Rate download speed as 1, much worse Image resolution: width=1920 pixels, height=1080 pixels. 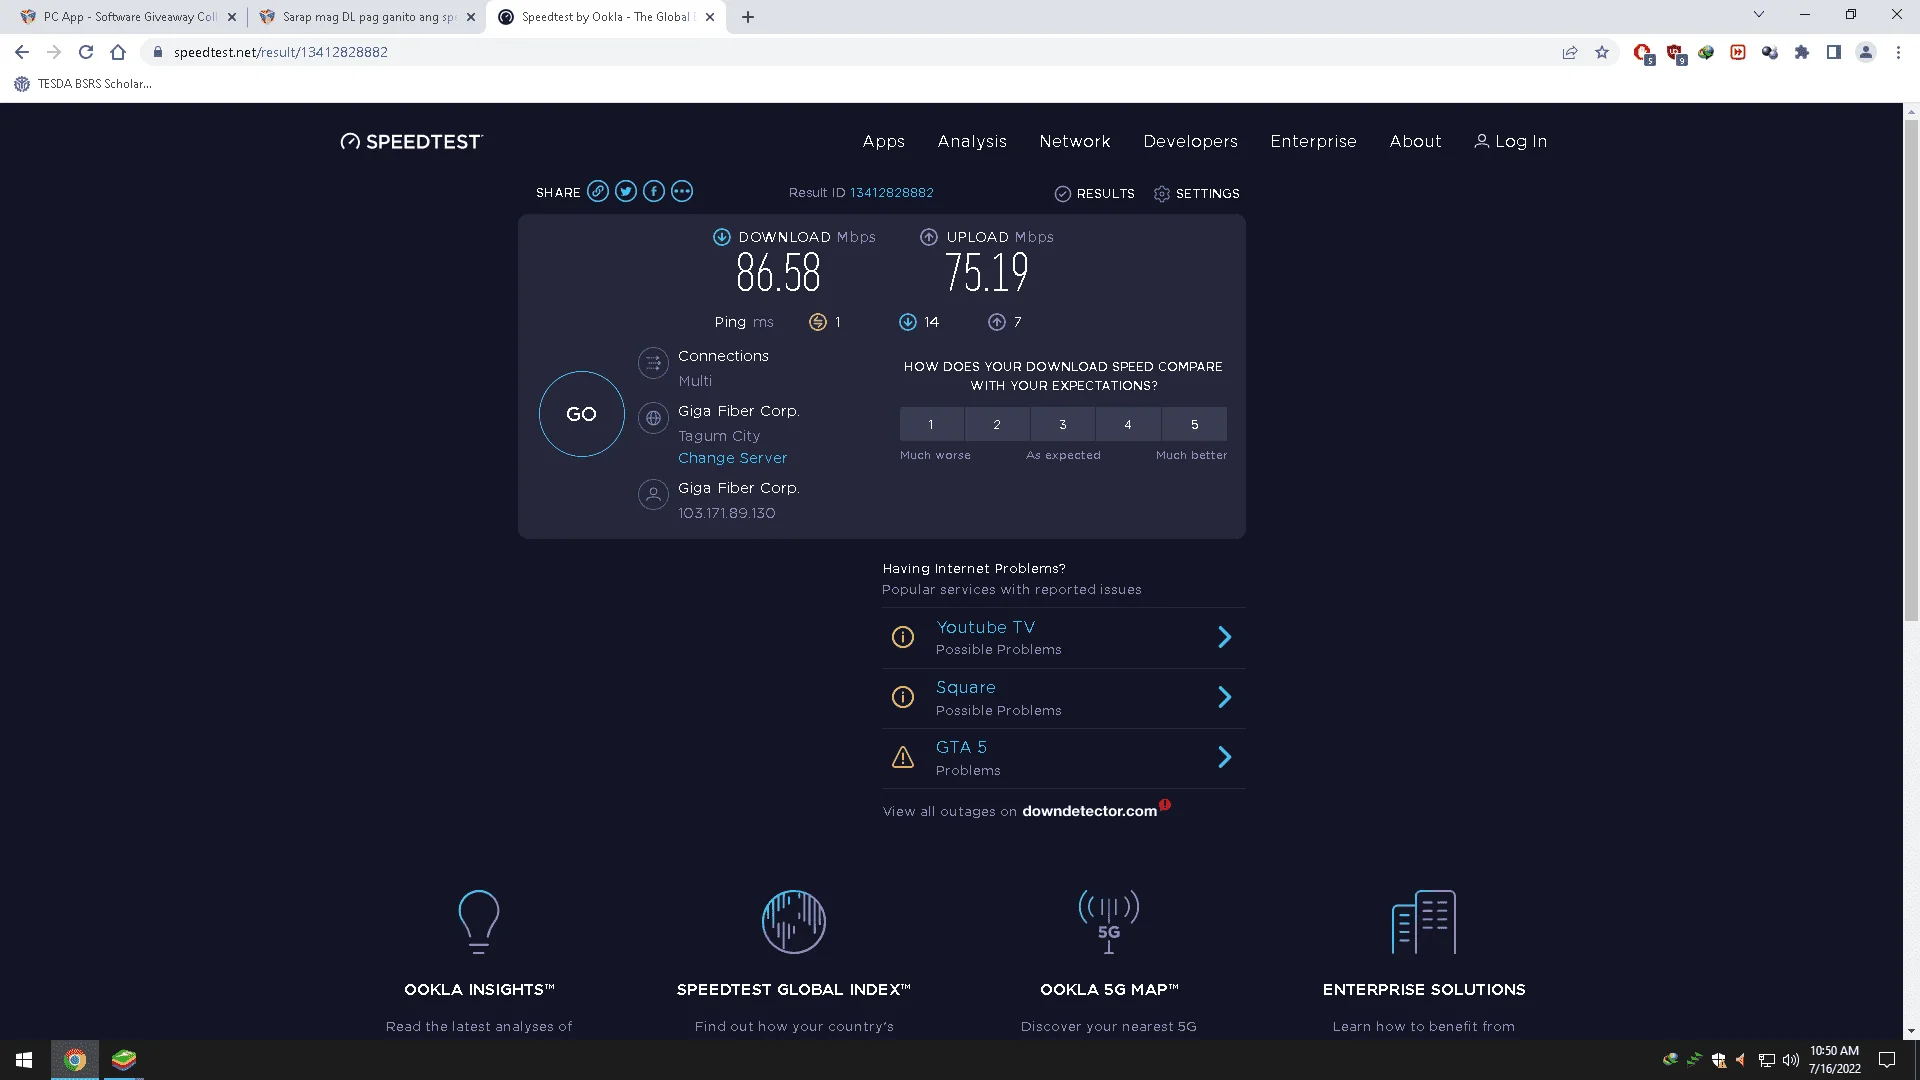[931, 425]
